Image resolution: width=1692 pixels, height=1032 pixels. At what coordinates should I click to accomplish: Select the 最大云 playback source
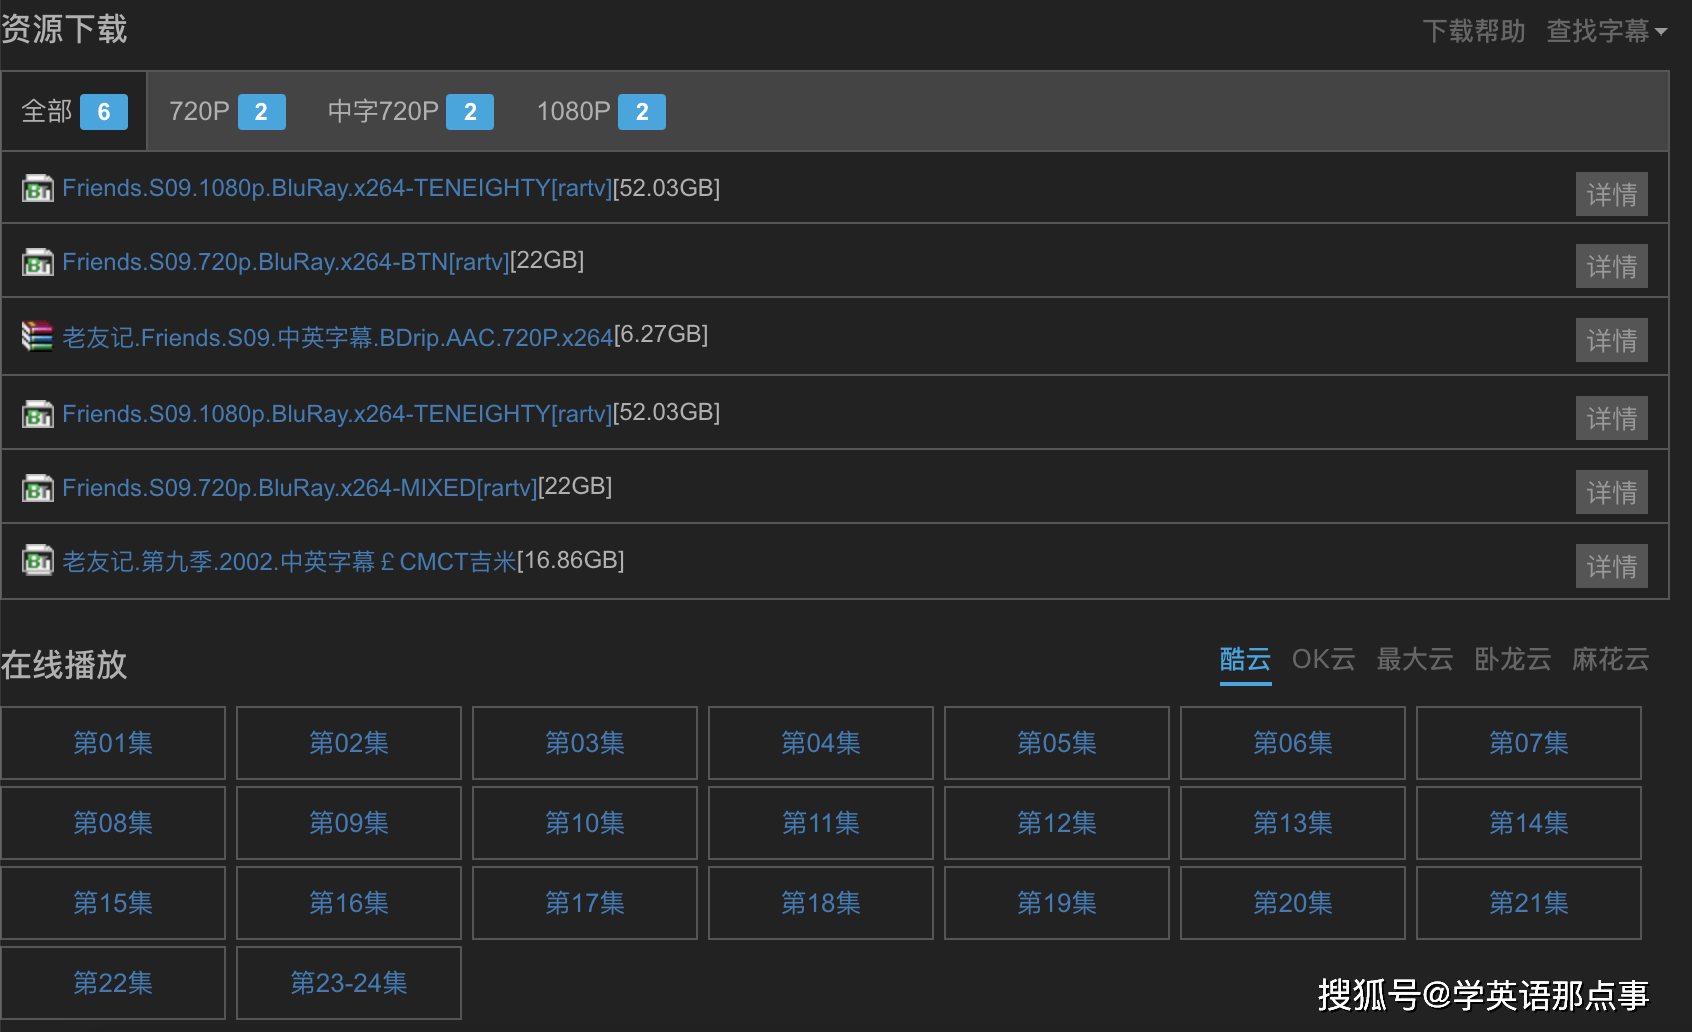click(x=1414, y=660)
